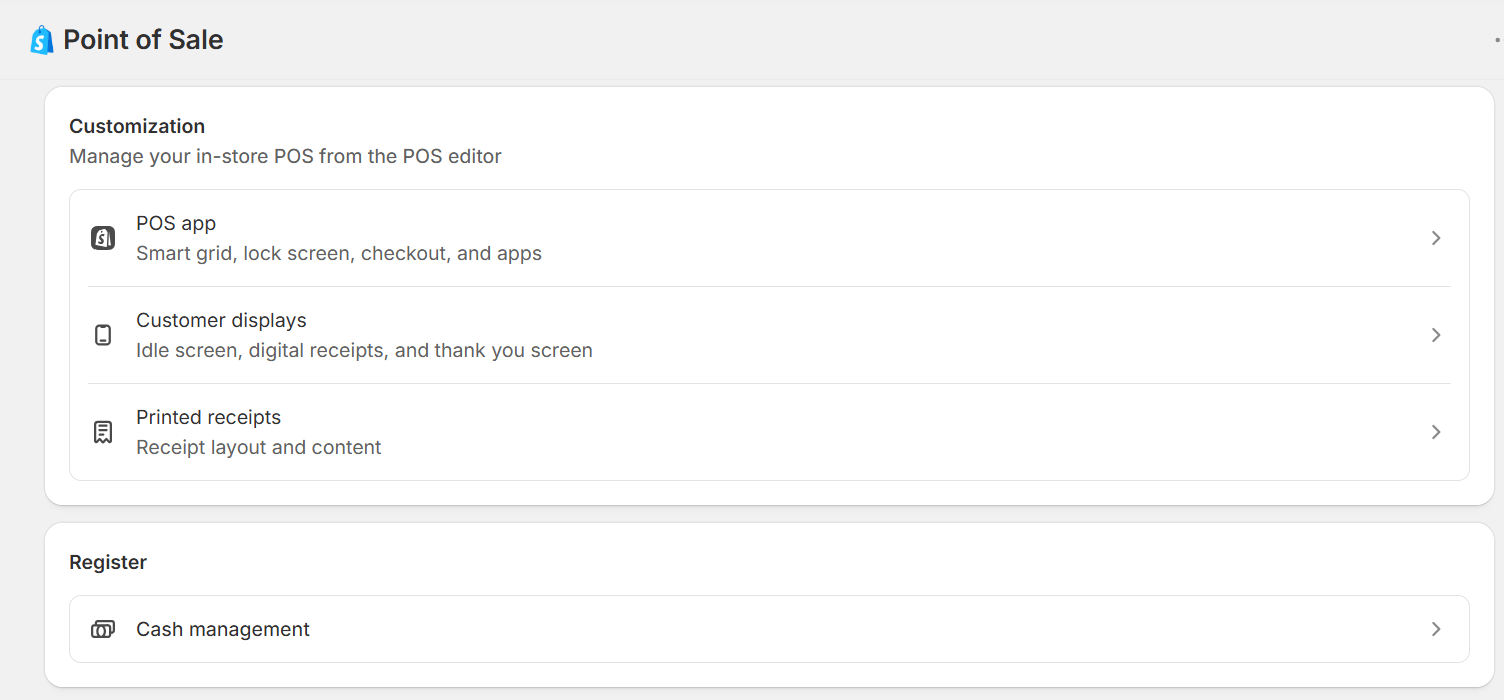The image size is (1504, 700).
Task: Click 'Smart grid, lock screen, checkout, and apps' text
Action: pyautogui.click(x=339, y=253)
